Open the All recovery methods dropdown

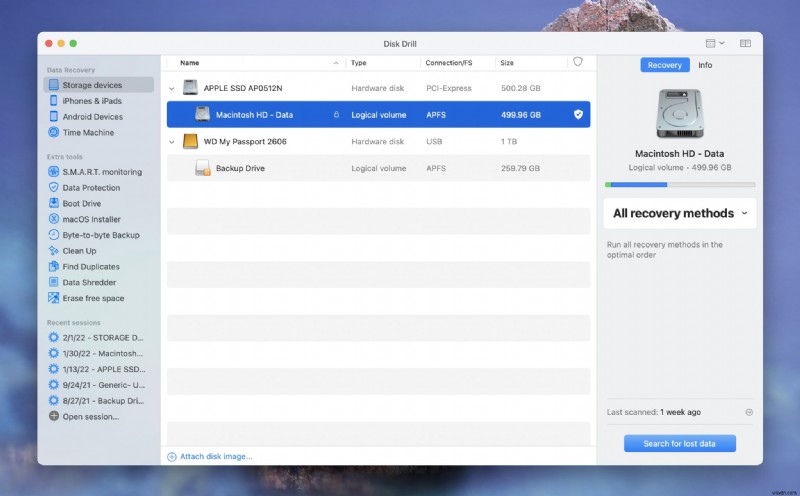pyautogui.click(x=680, y=213)
